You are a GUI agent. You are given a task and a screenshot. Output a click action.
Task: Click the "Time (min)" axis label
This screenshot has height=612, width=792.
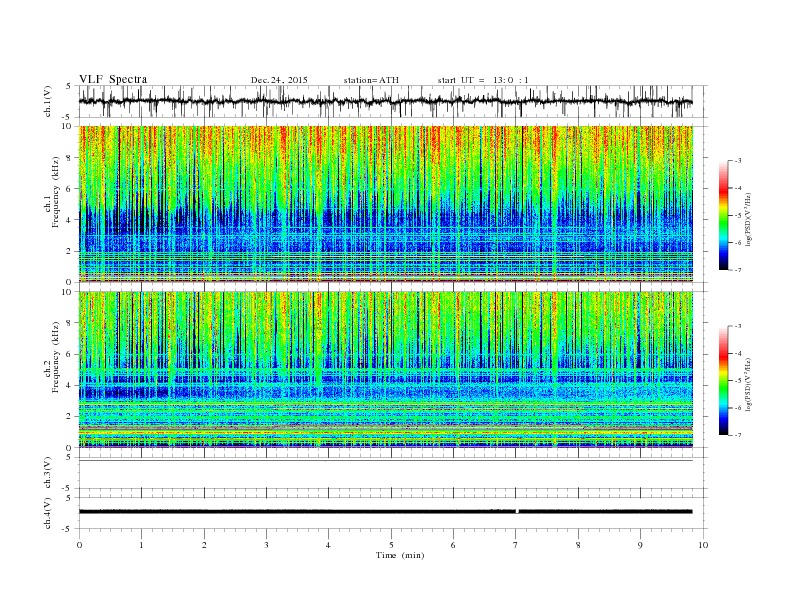400,555
